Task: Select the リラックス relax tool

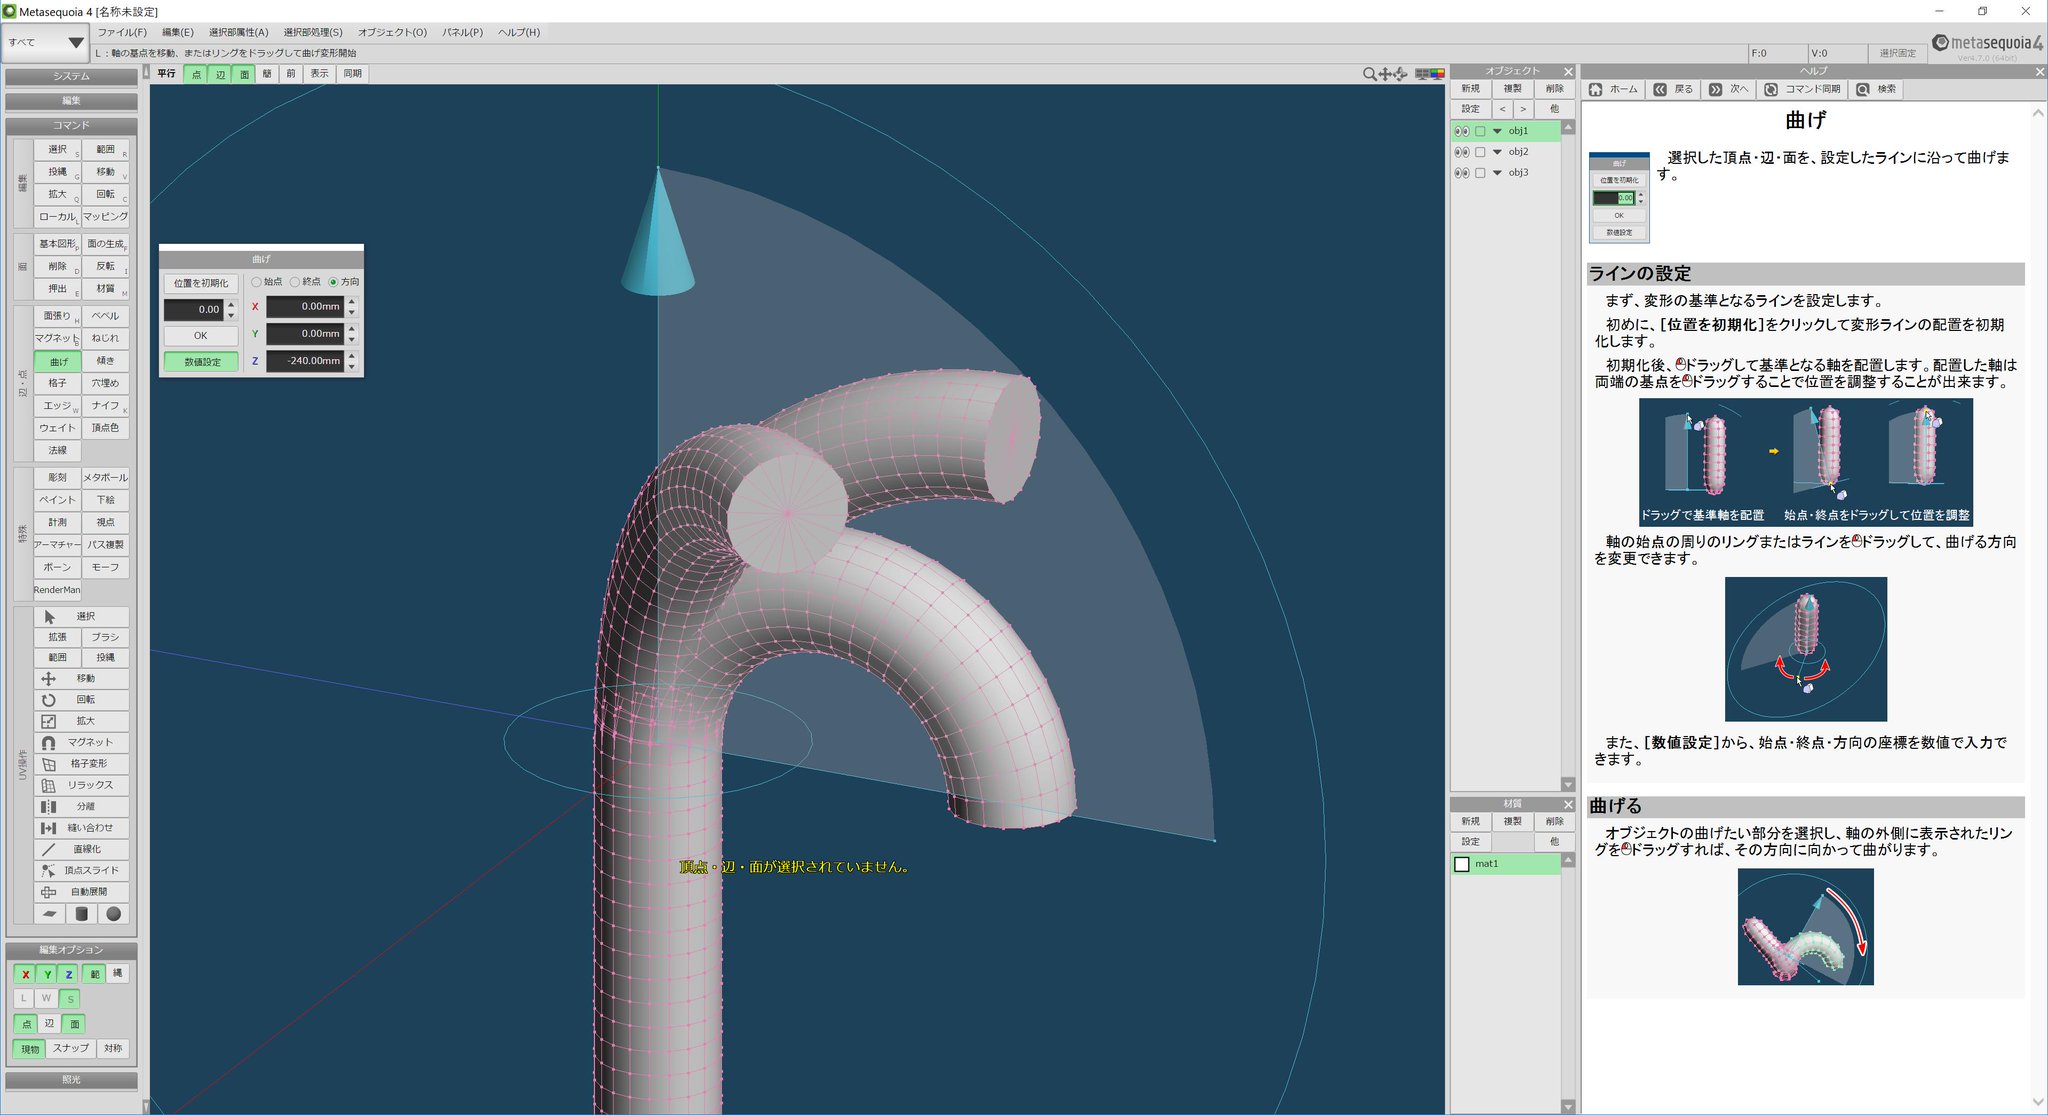Action: (81, 785)
